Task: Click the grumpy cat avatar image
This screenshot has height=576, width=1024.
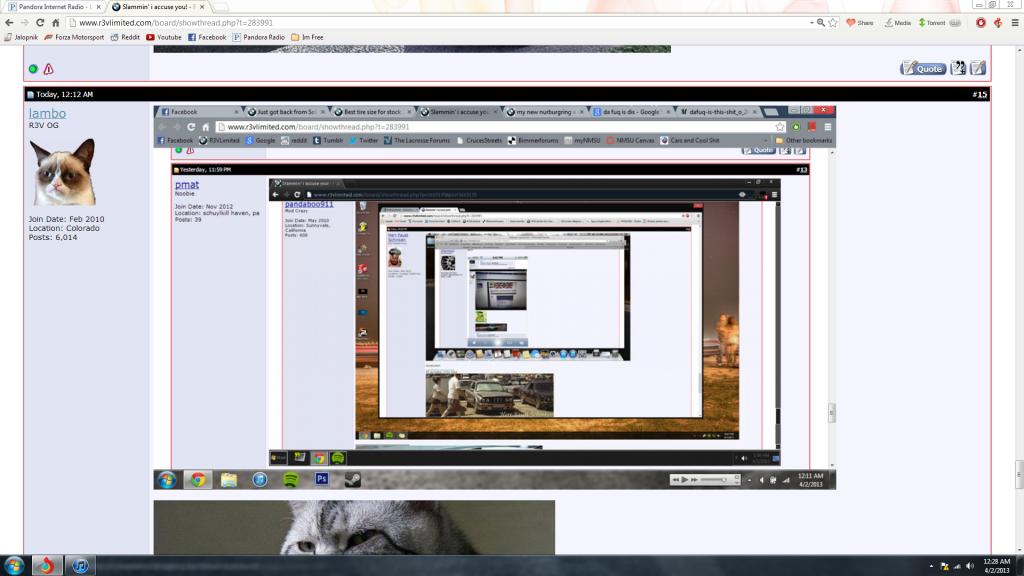Action: tap(64, 171)
